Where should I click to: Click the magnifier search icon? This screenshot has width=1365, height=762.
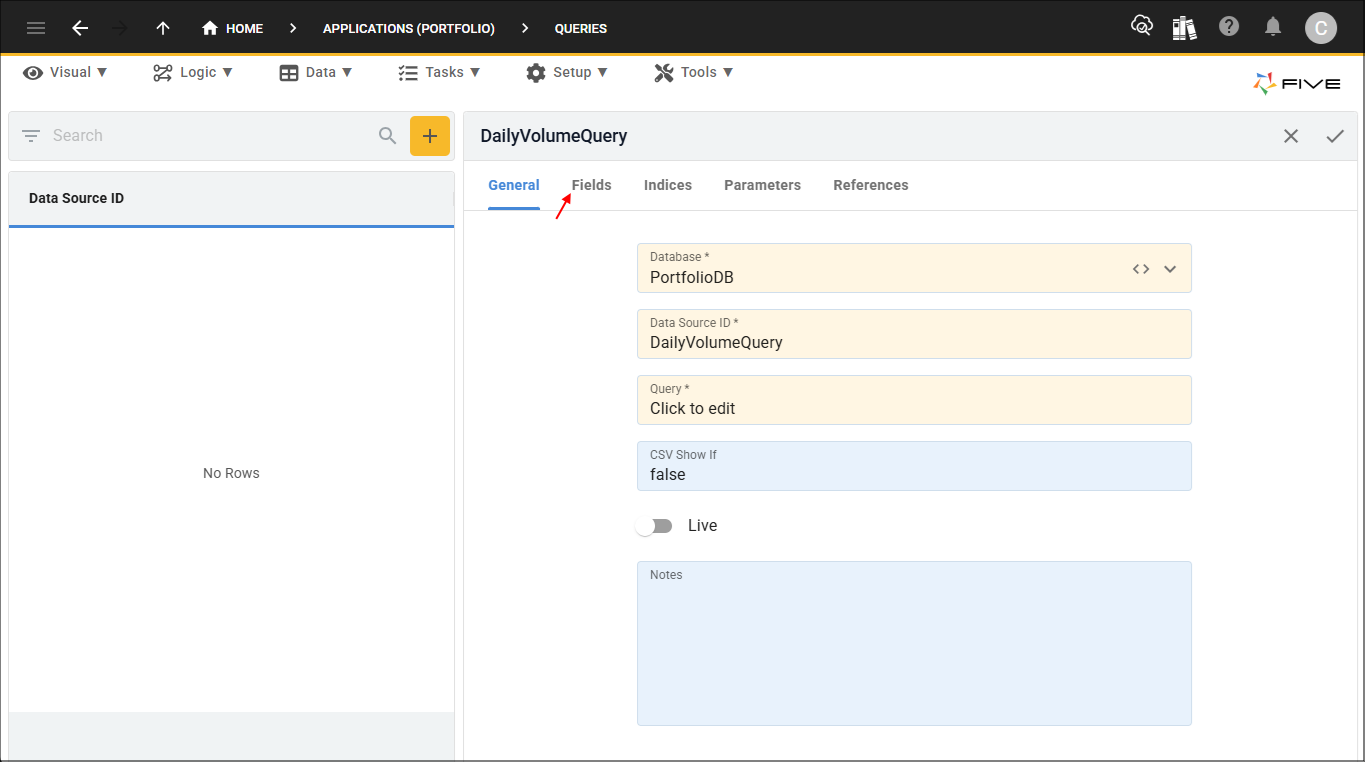[x=388, y=136]
